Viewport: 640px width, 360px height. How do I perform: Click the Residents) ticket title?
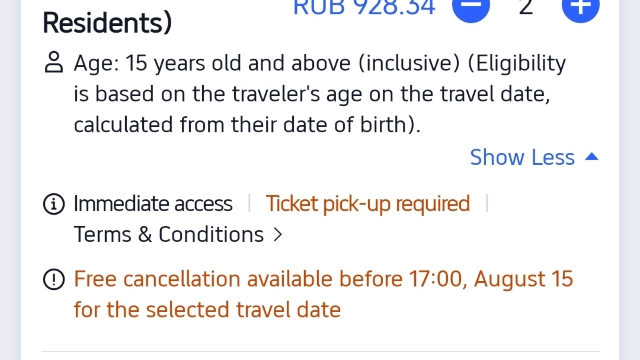click(107, 23)
